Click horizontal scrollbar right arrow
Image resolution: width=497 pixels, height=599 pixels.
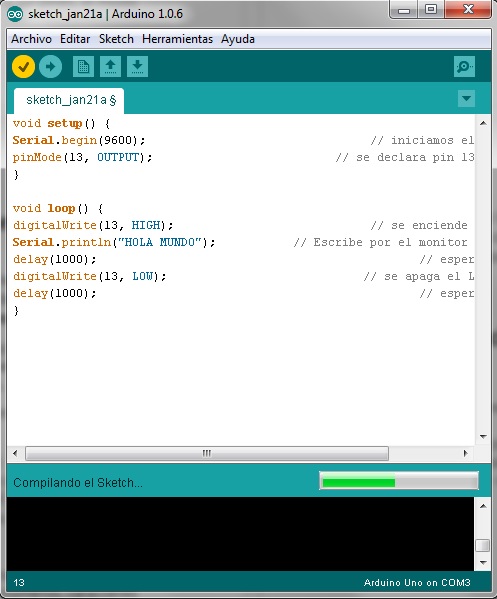click(x=465, y=453)
